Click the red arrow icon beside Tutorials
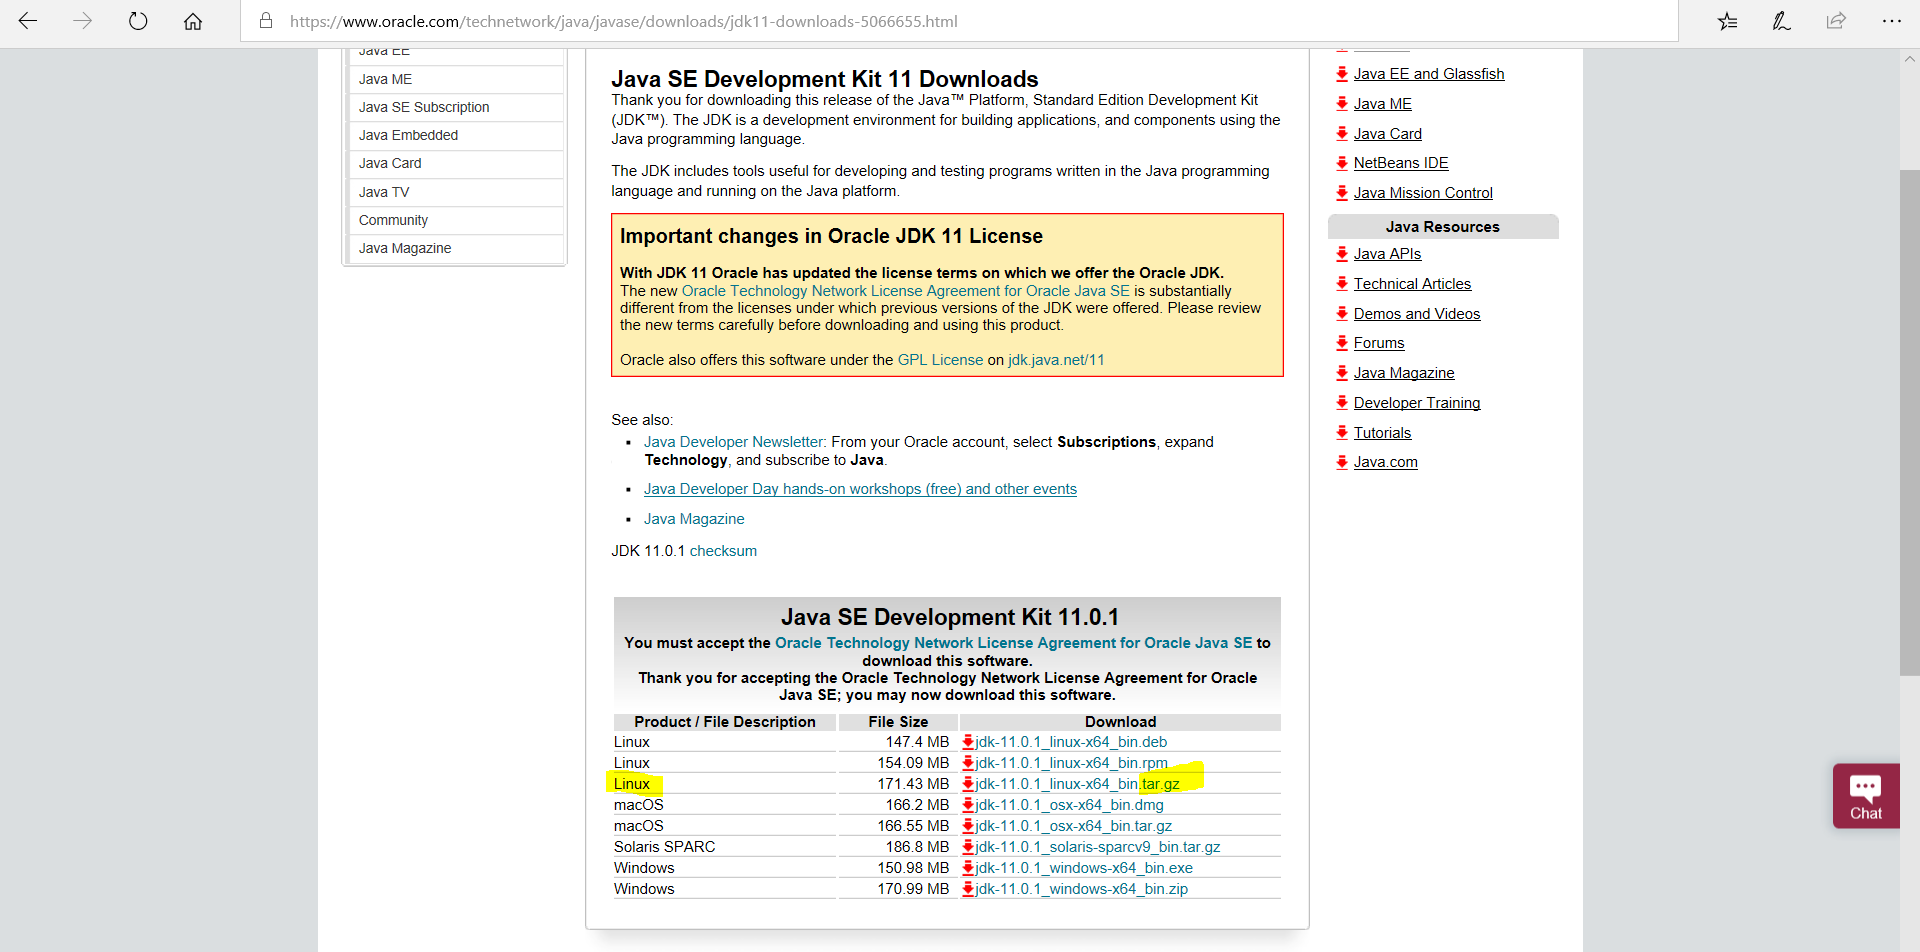 [1342, 433]
